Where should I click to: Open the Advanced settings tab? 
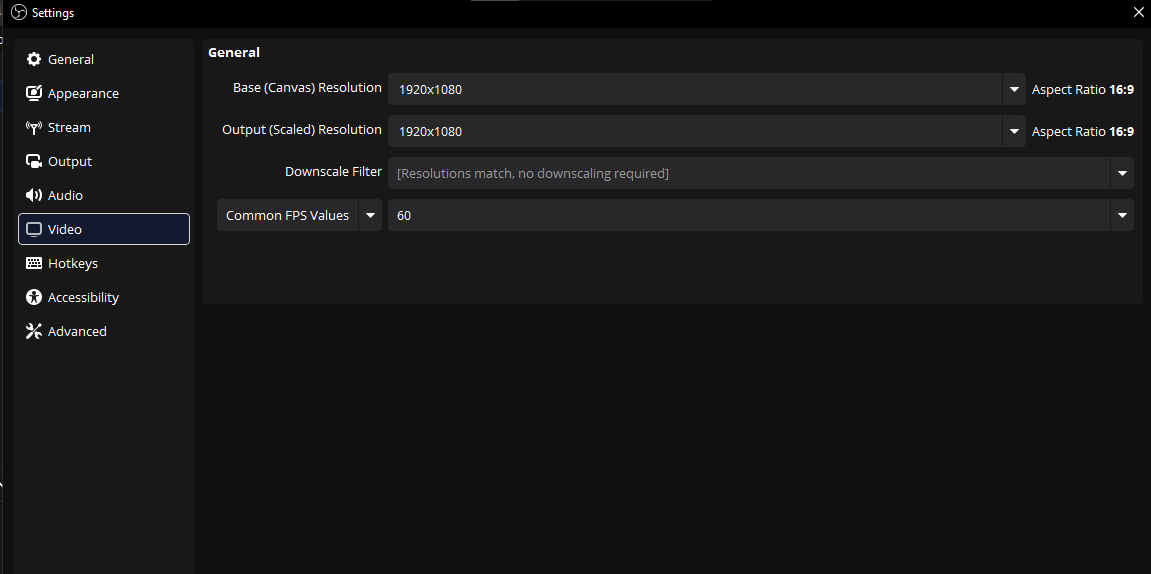pyautogui.click(x=104, y=331)
